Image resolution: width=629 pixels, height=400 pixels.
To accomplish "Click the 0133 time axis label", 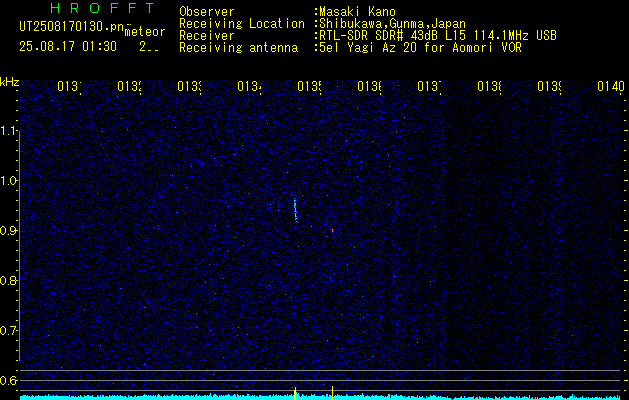I will pyautogui.click(x=189, y=86).
